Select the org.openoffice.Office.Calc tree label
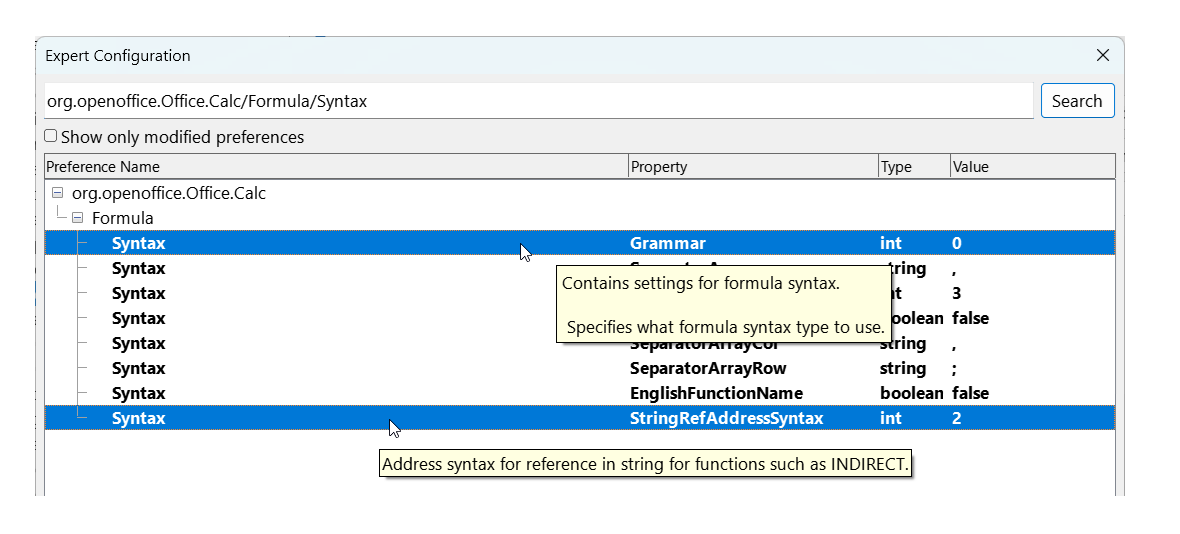The height and width of the screenshot is (534, 1180). [x=169, y=193]
